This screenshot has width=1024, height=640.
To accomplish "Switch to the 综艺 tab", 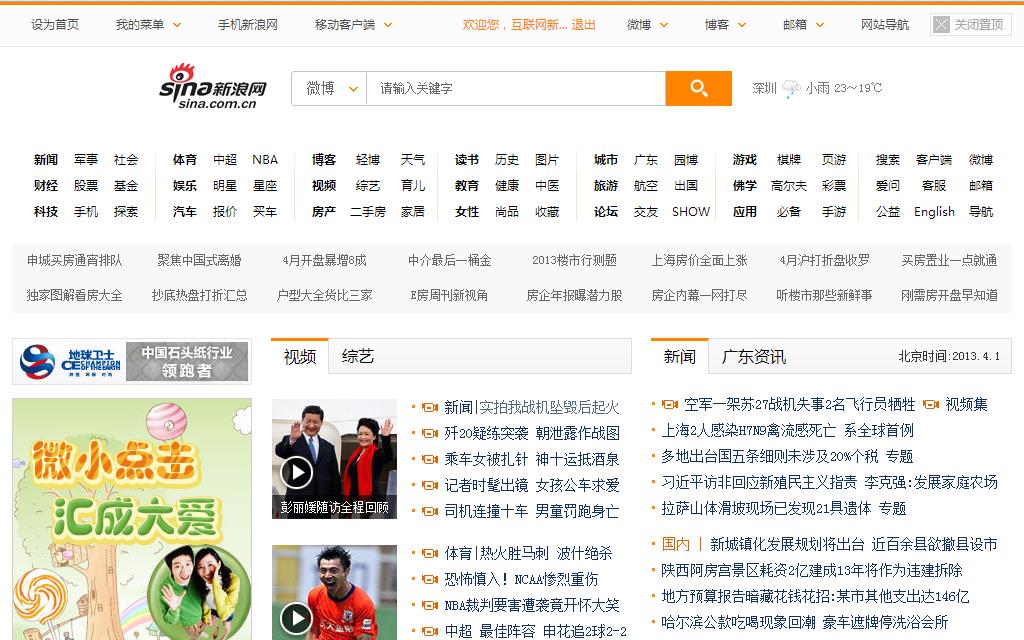I will pos(357,356).
